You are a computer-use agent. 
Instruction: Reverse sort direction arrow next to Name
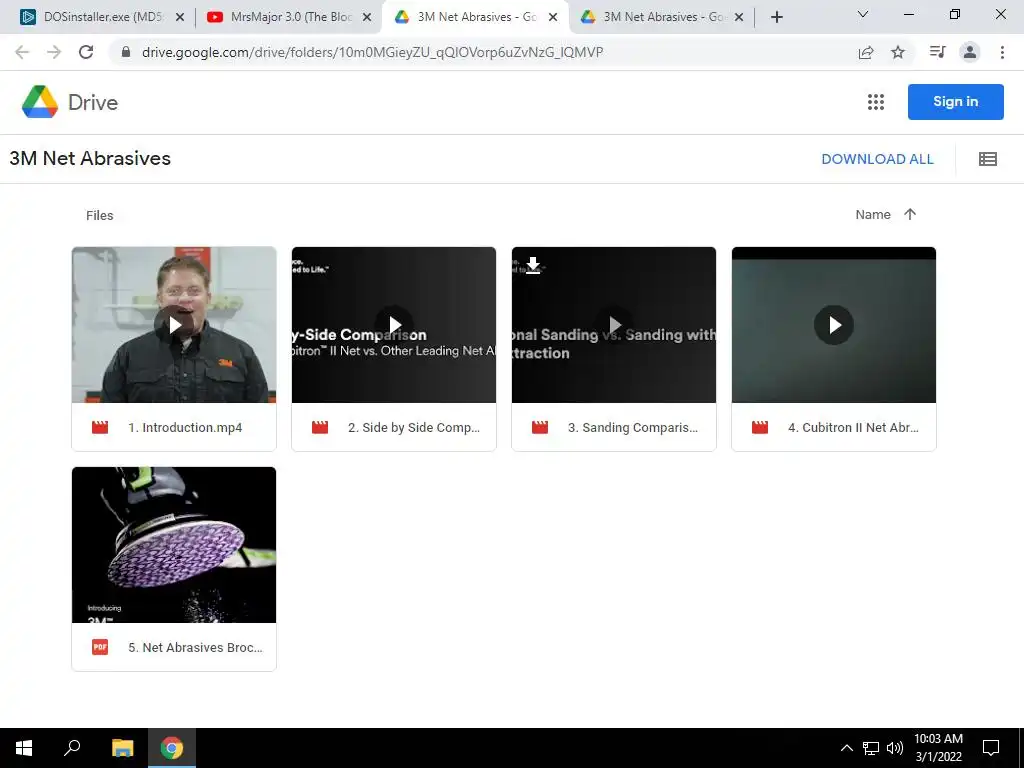click(x=910, y=214)
